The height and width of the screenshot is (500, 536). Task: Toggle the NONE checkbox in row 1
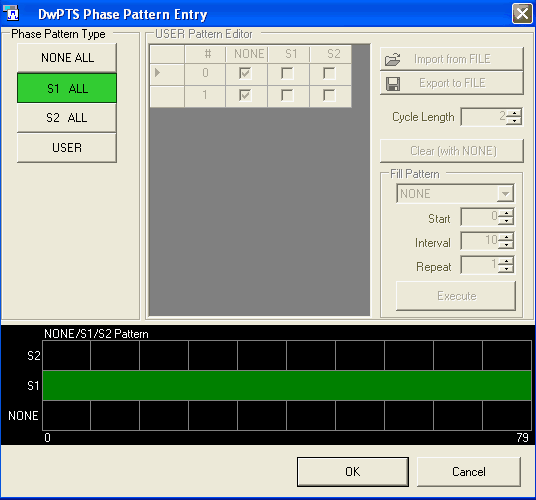click(x=245, y=95)
